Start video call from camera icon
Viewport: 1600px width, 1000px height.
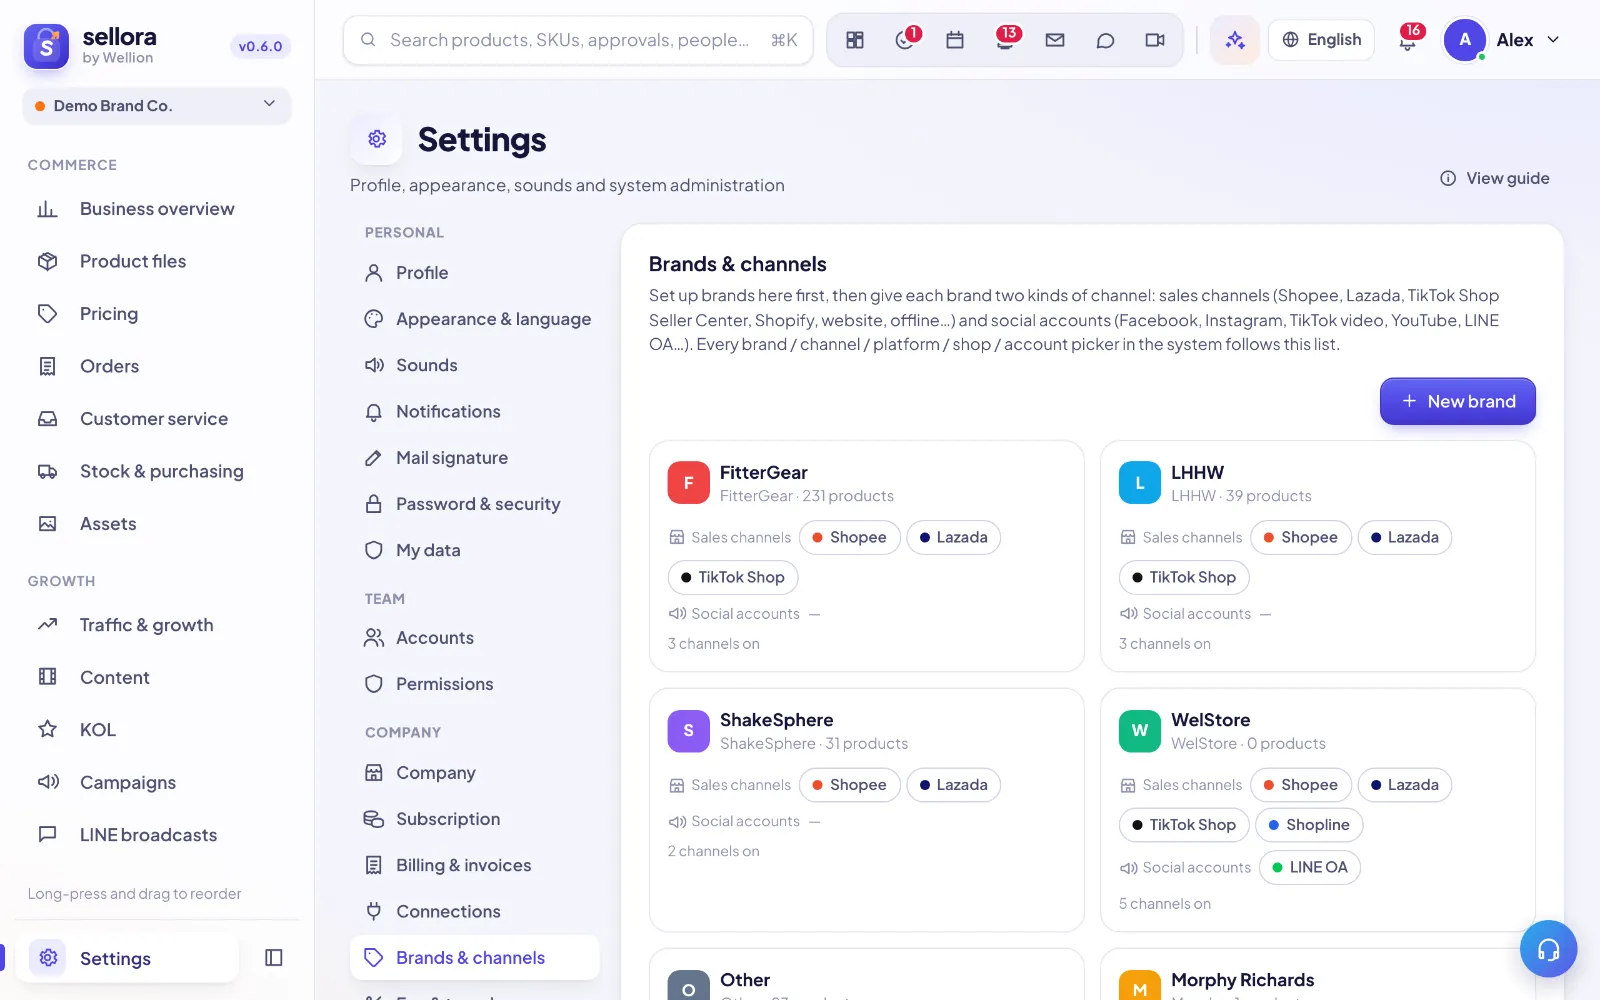pos(1155,40)
